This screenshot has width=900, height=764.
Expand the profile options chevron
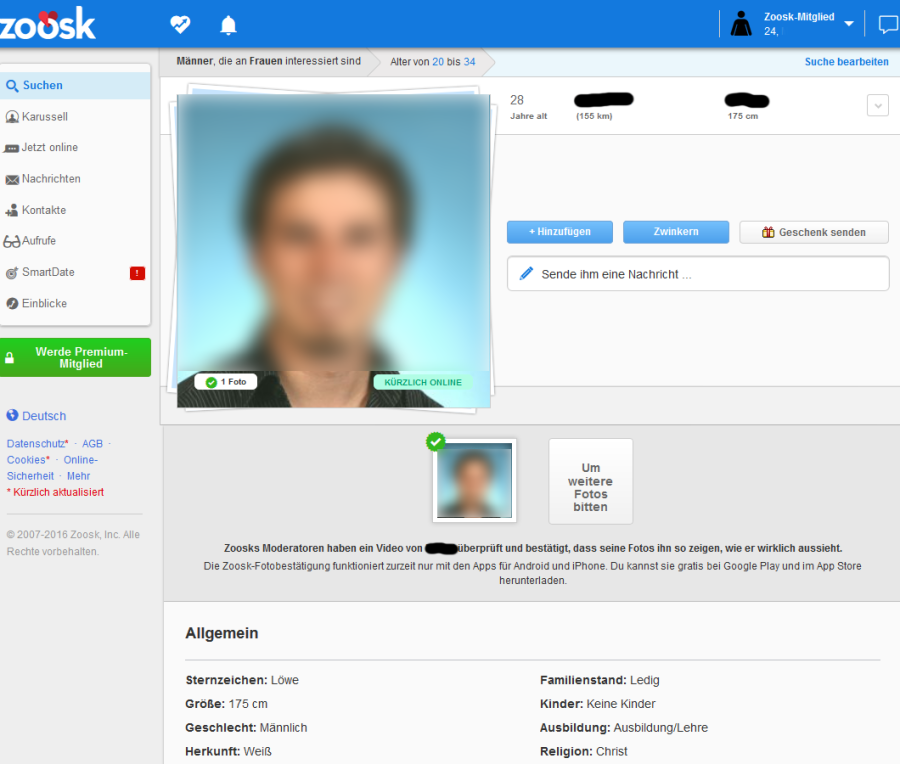tap(878, 105)
